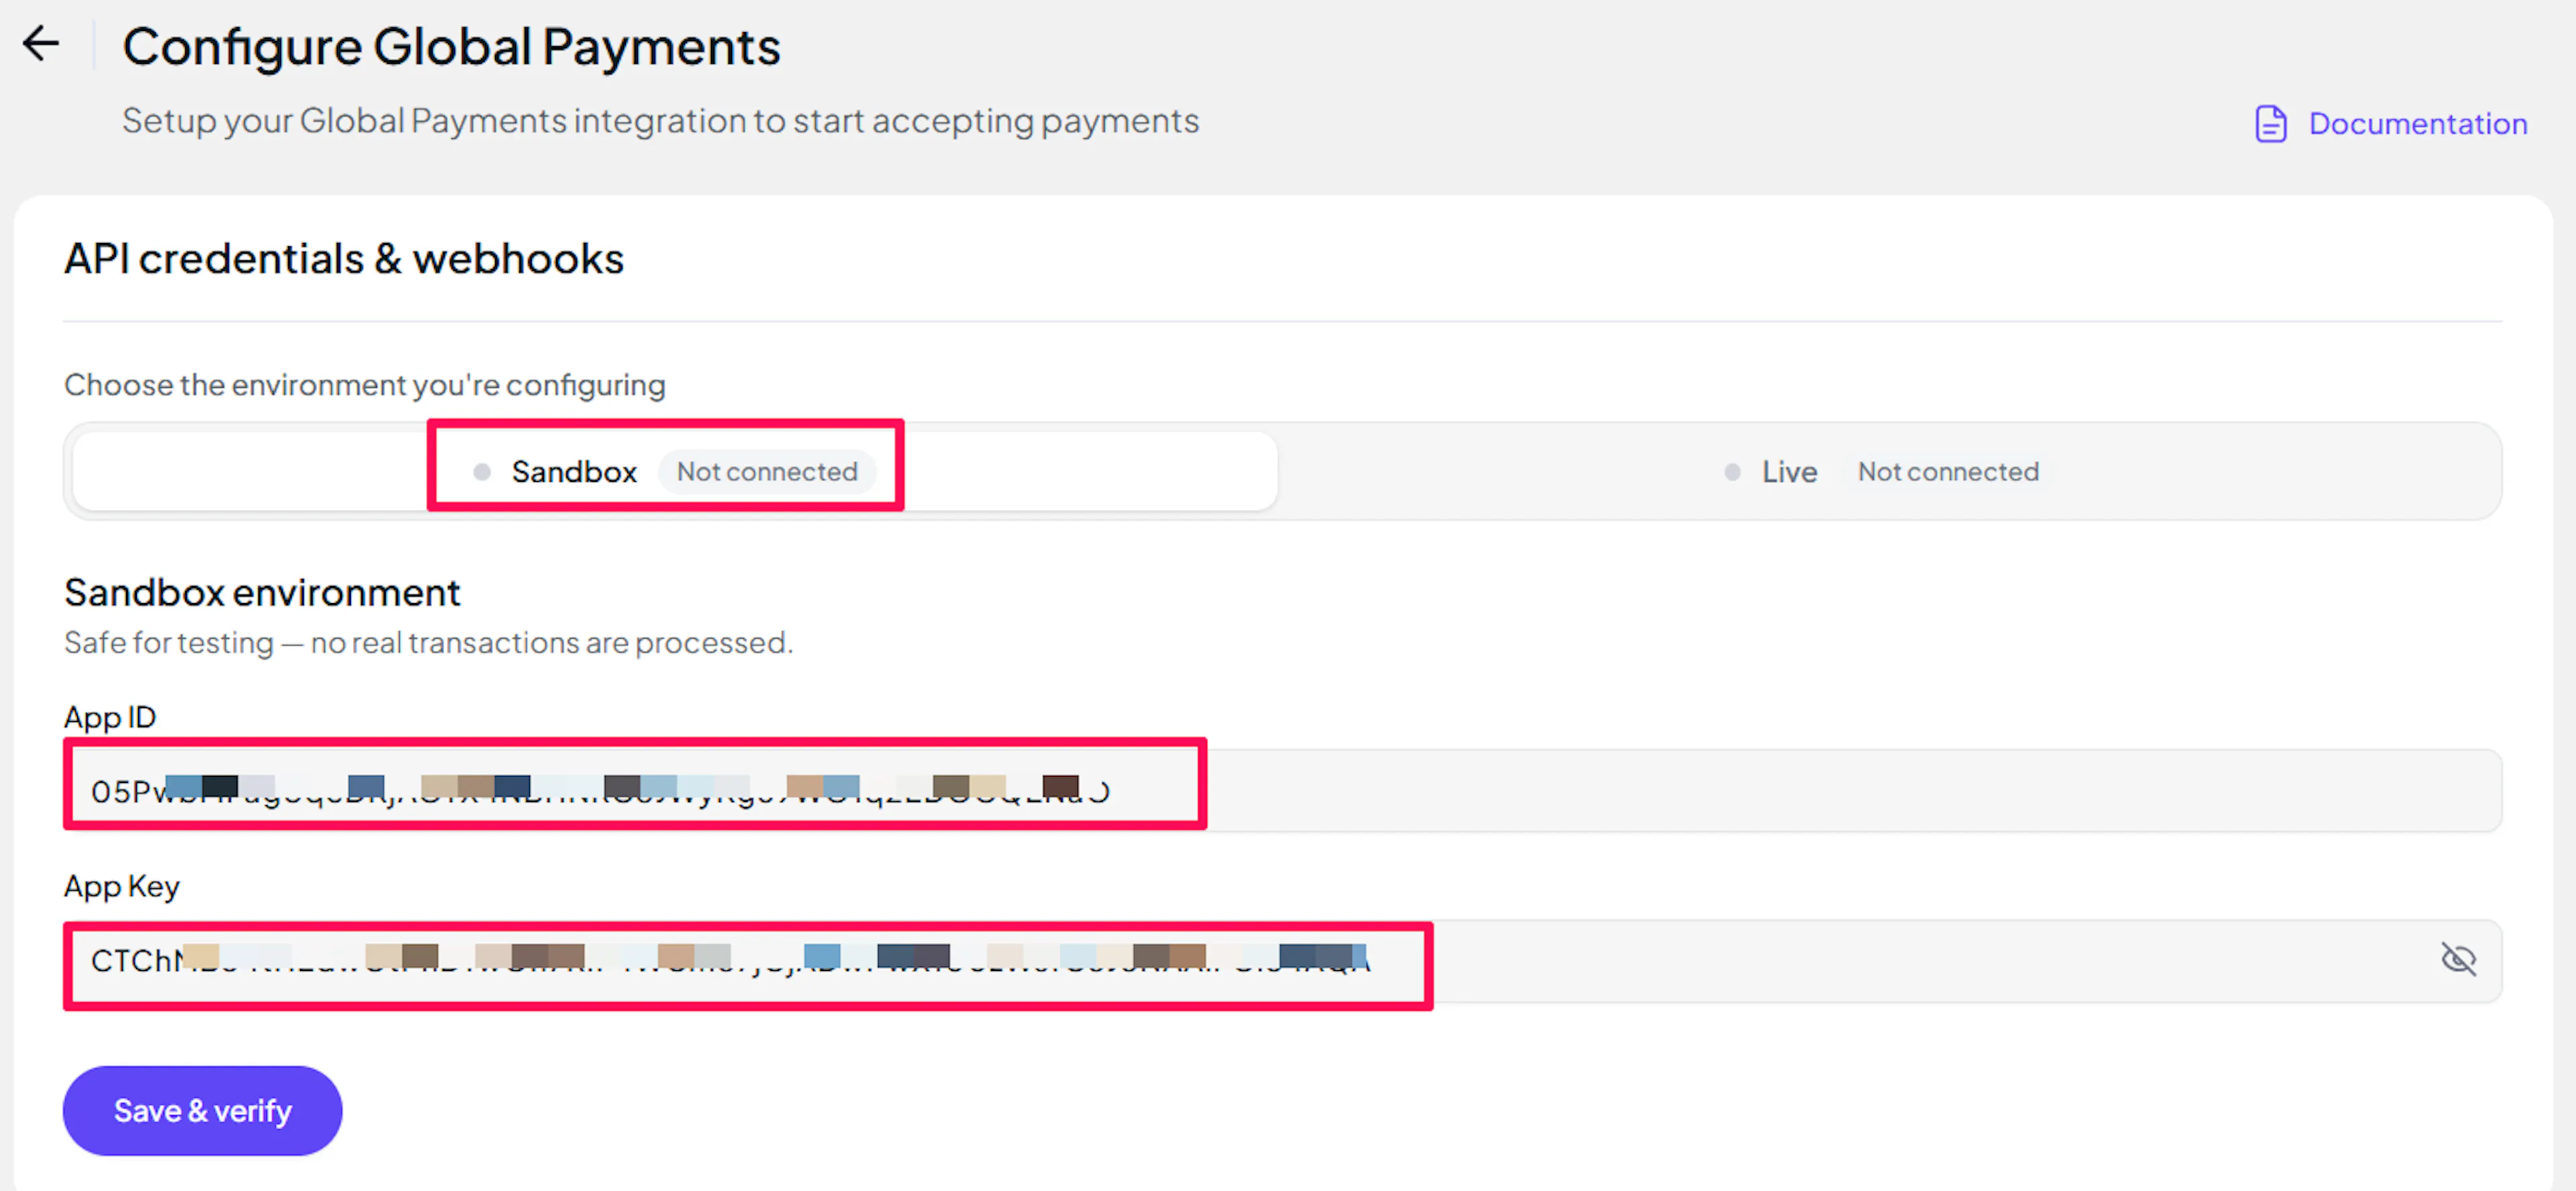
Task: Click the App Key field label
Action: point(122,886)
